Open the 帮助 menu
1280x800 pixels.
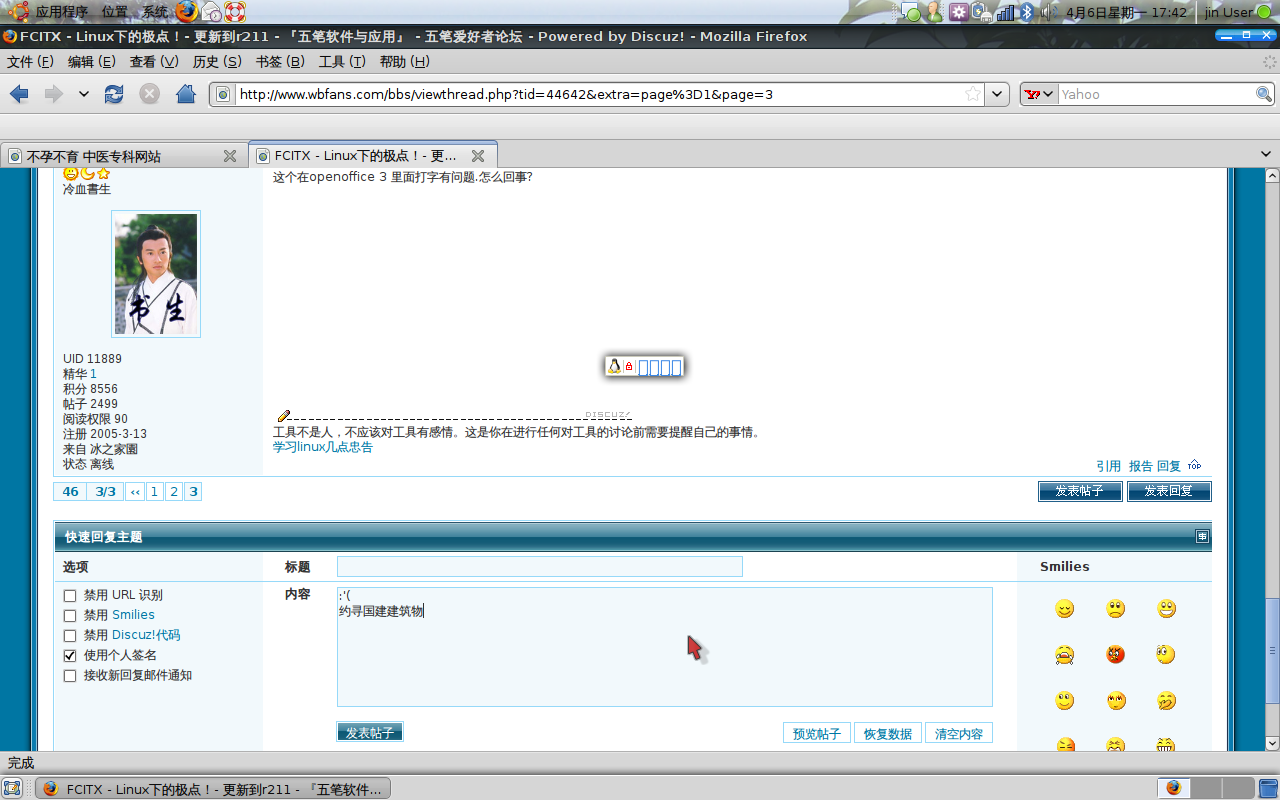coord(404,62)
